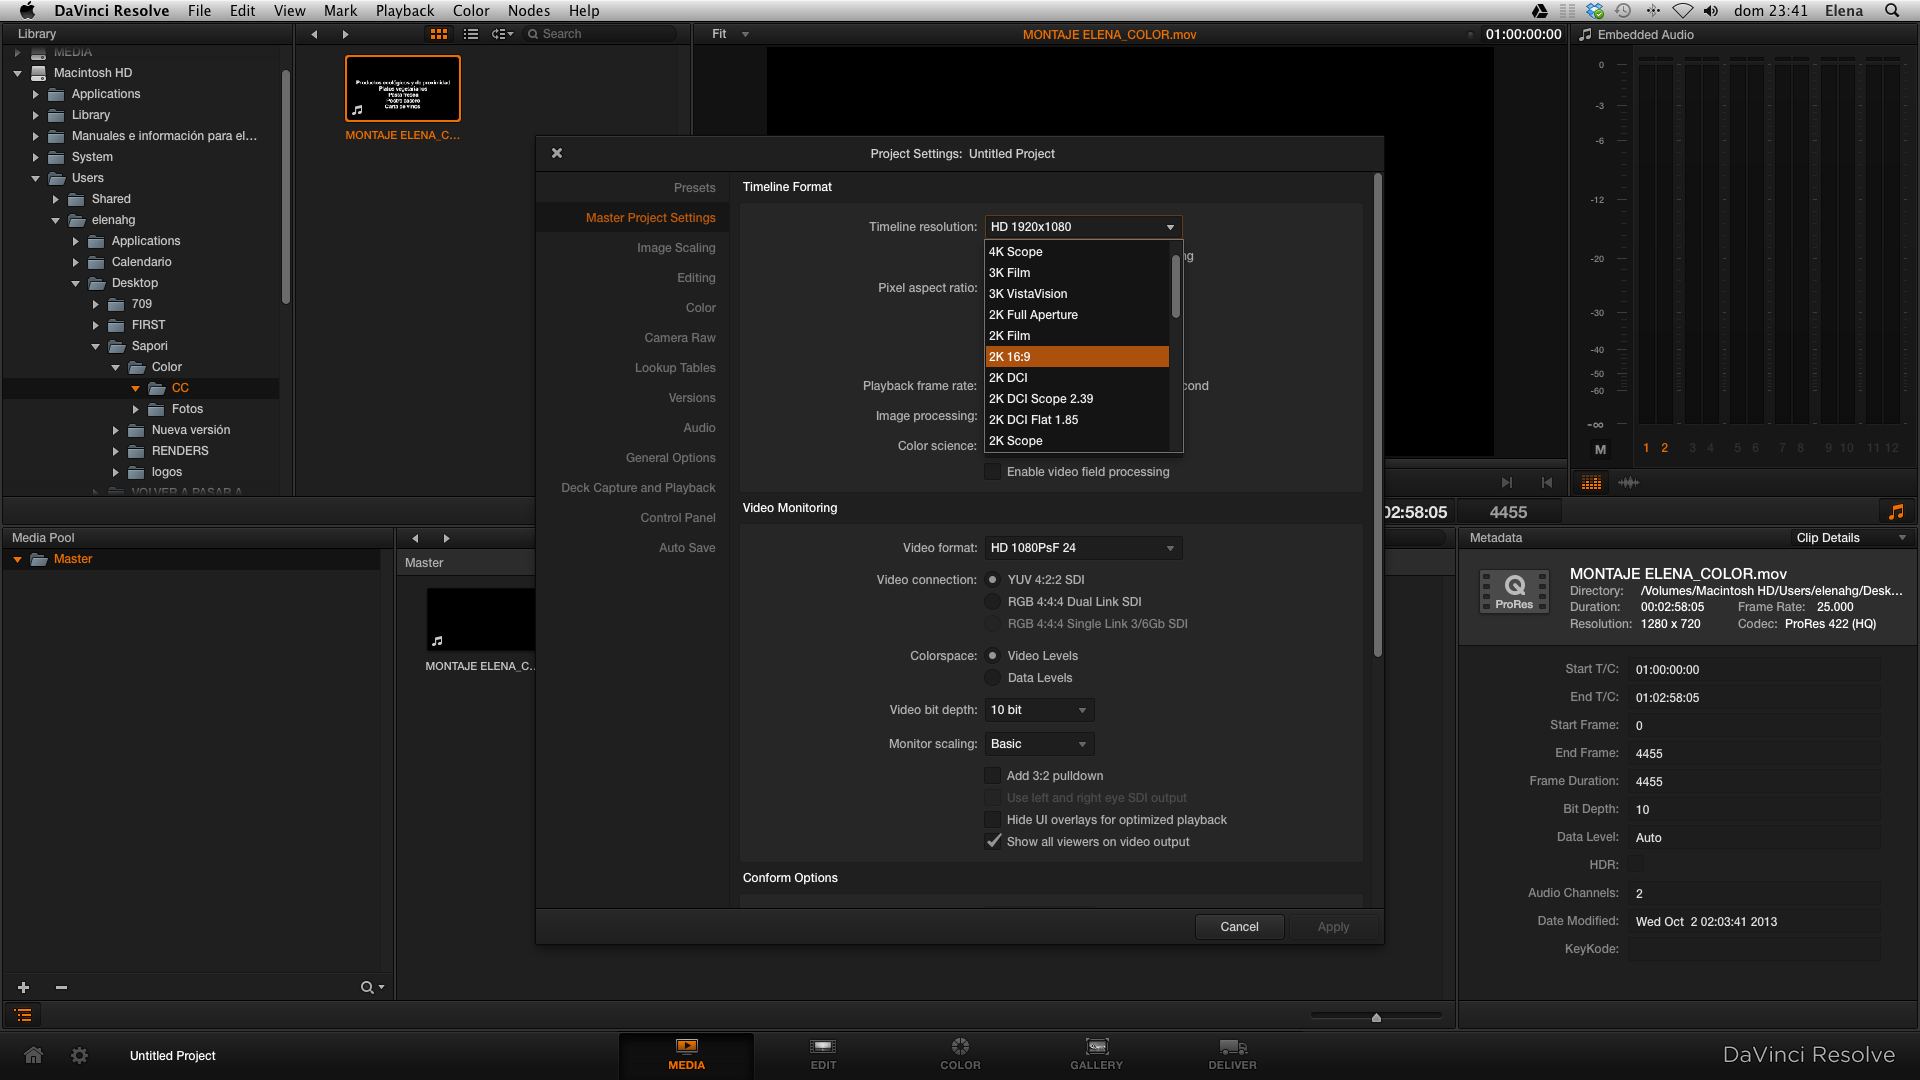The image size is (1920, 1080).
Task: Close the Project Settings dialog
Action: click(x=557, y=153)
